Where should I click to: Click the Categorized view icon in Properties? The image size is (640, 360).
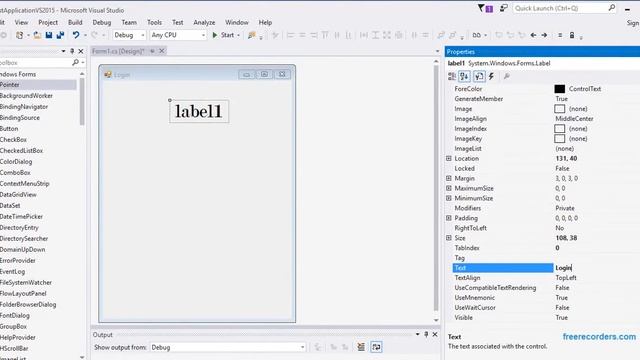[452, 76]
